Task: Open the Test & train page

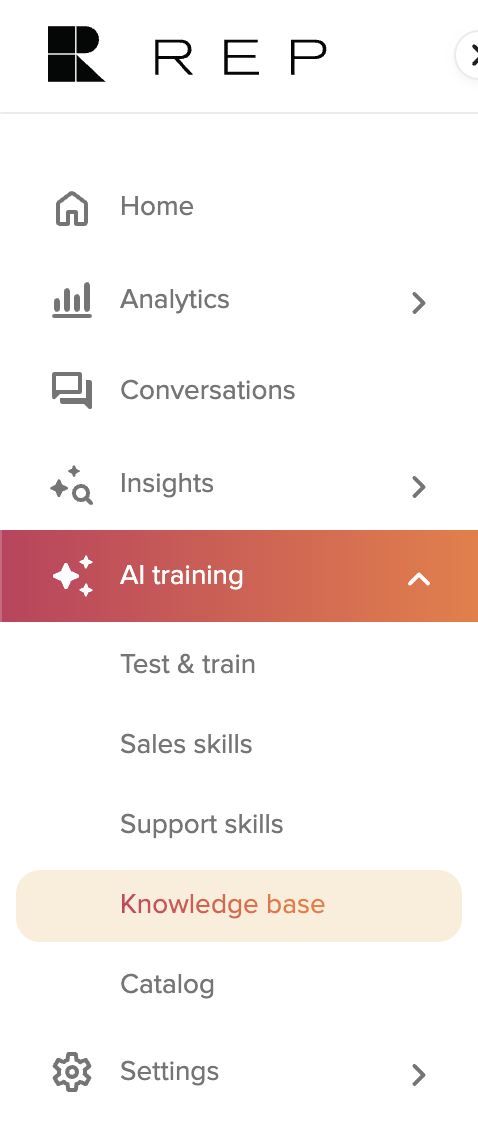Action: tap(187, 664)
